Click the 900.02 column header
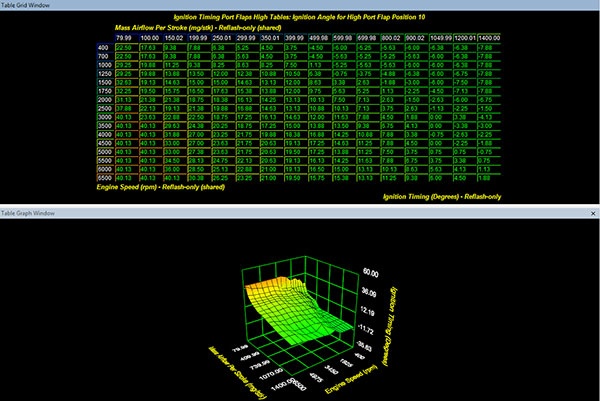The width and height of the screenshot is (600, 401). (x=414, y=37)
